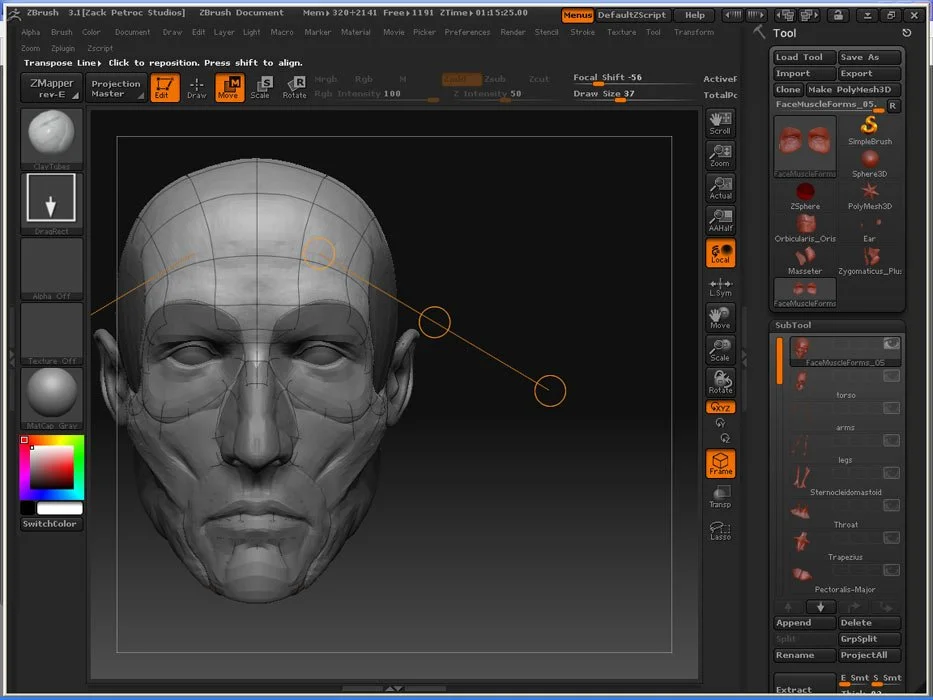
Task: Click the Actual size icon
Action: pyautogui.click(x=720, y=188)
